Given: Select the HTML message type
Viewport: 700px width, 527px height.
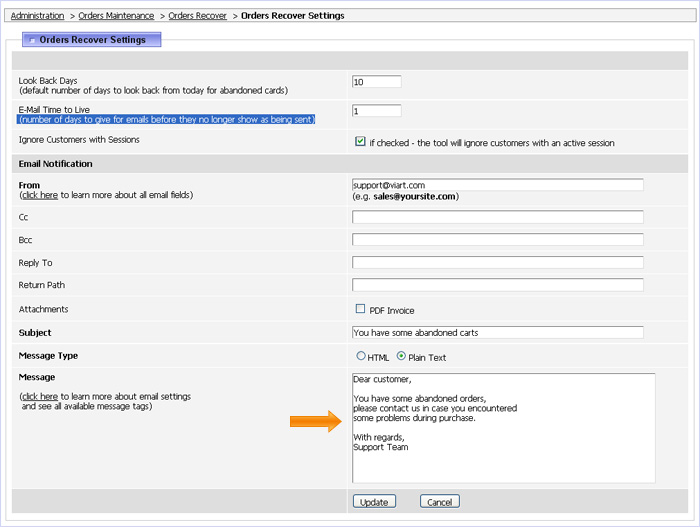Looking at the screenshot, I should (361, 356).
